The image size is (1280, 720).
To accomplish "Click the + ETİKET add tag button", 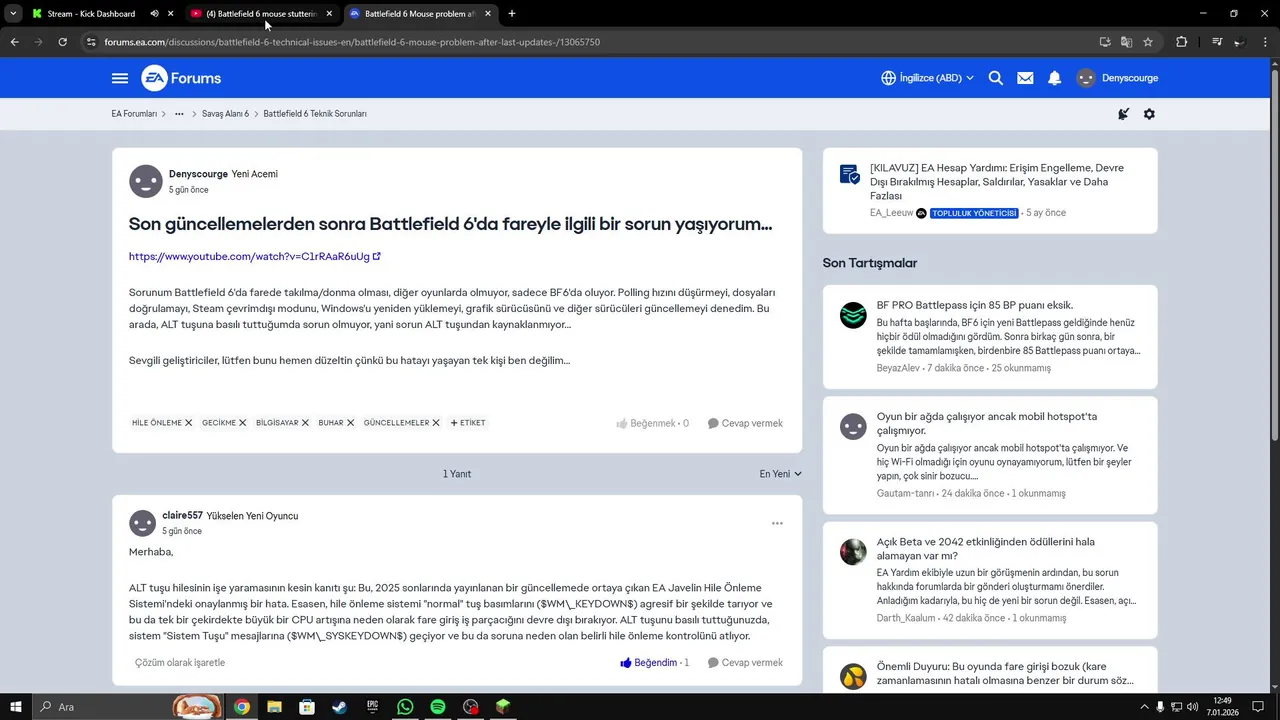I will tap(468, 423).
